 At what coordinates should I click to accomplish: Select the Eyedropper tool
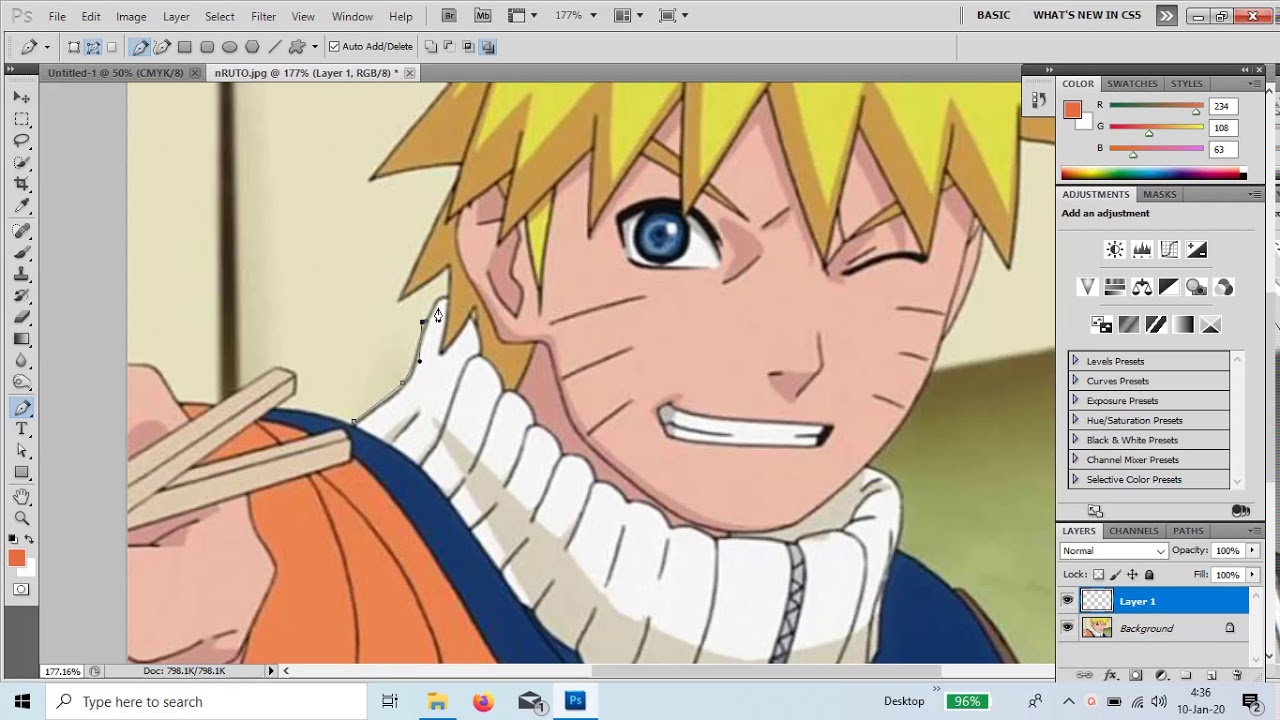pyautogui.click(x=21, y=206)
